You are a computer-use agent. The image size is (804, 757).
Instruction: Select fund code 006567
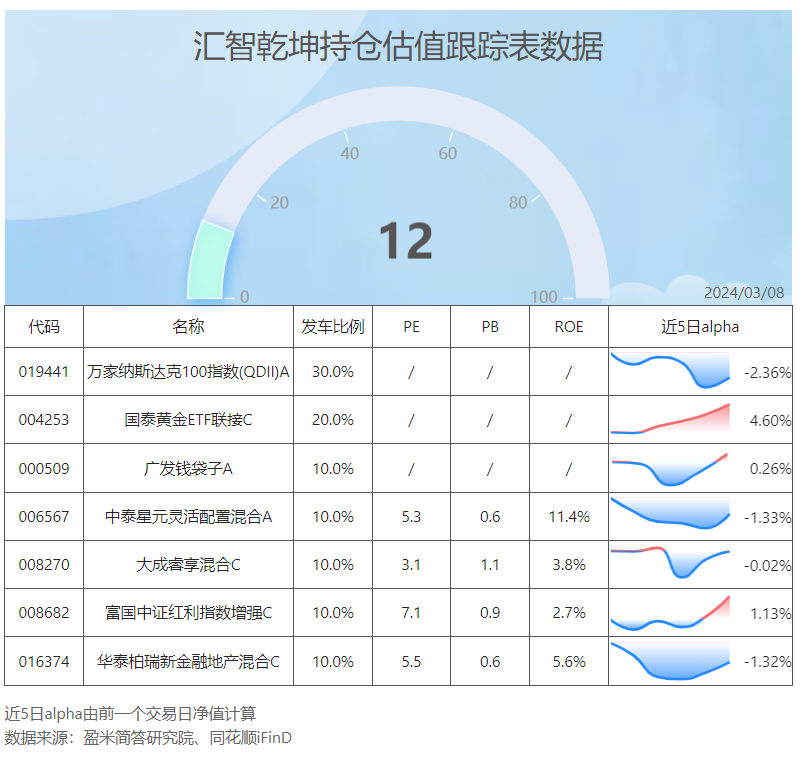coord(44,516)
